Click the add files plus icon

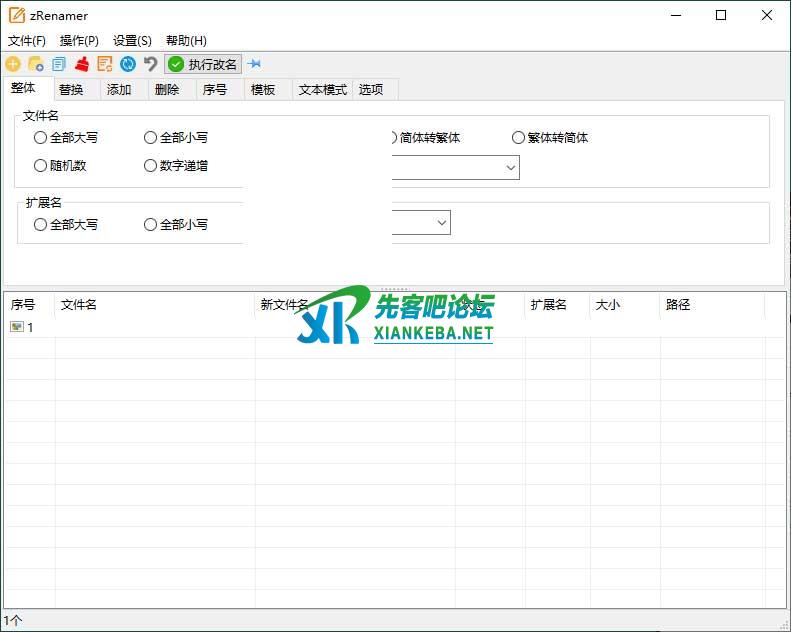(13, 64)
